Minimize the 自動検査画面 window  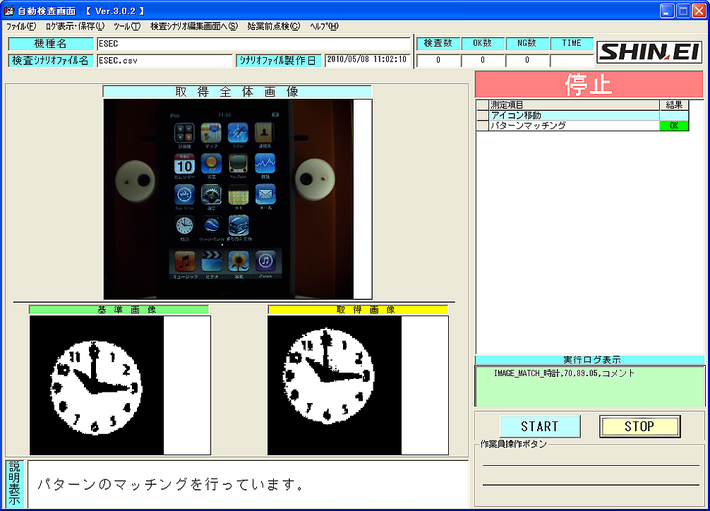tap(667, 10)
